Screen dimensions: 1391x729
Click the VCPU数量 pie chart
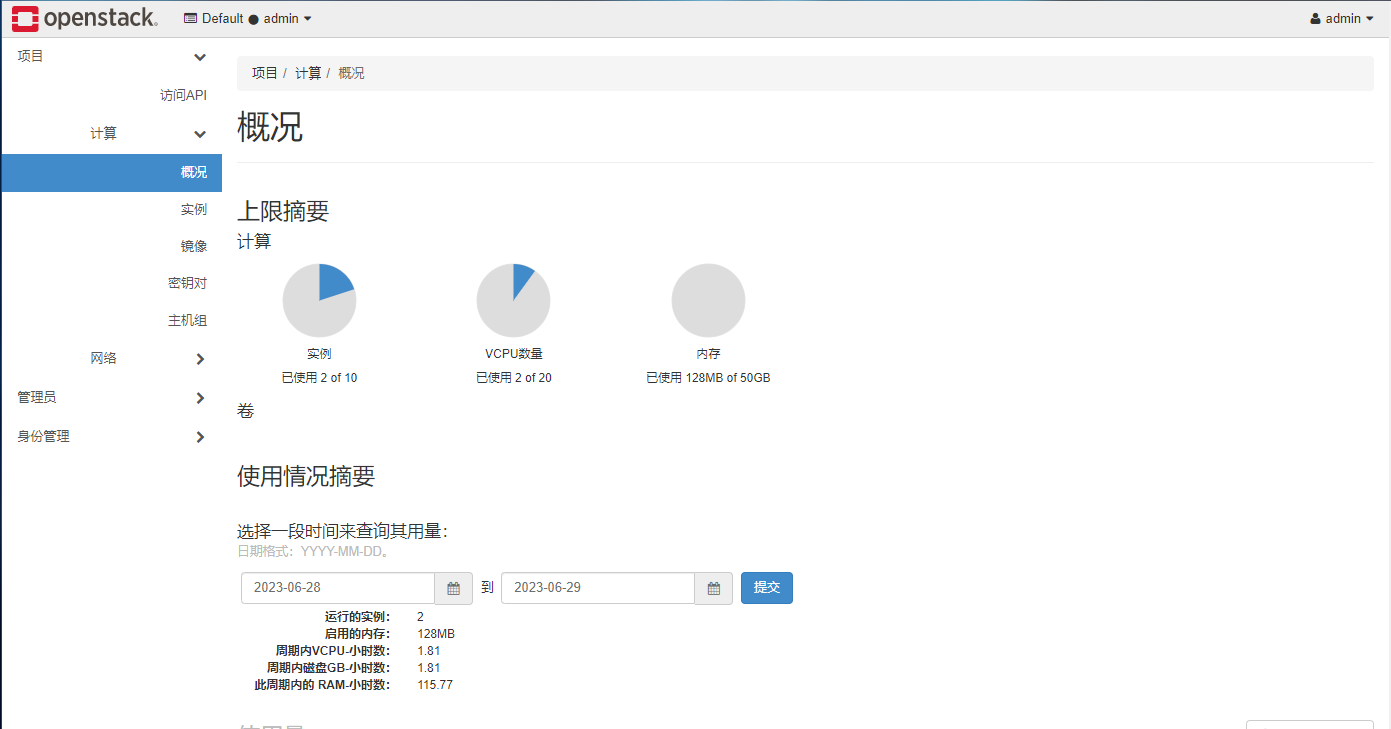pyautogui.click(x=513, y=299)
